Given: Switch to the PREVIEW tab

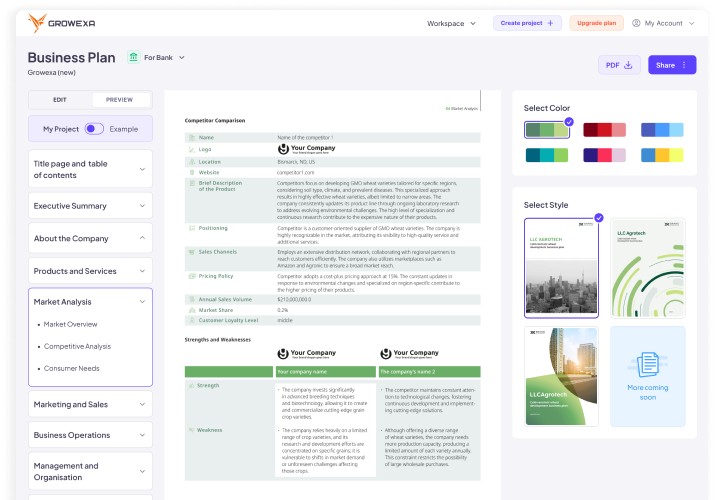Looking at the screenshot, I should coord(120,100).
